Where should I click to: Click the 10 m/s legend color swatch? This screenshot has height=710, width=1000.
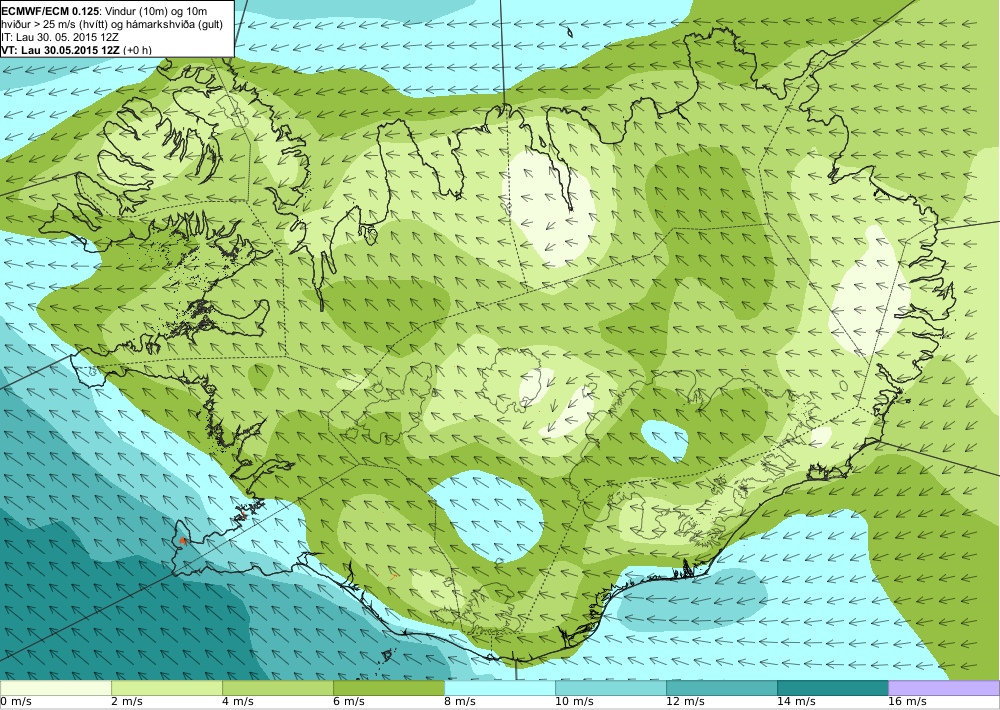pos(610,688)
